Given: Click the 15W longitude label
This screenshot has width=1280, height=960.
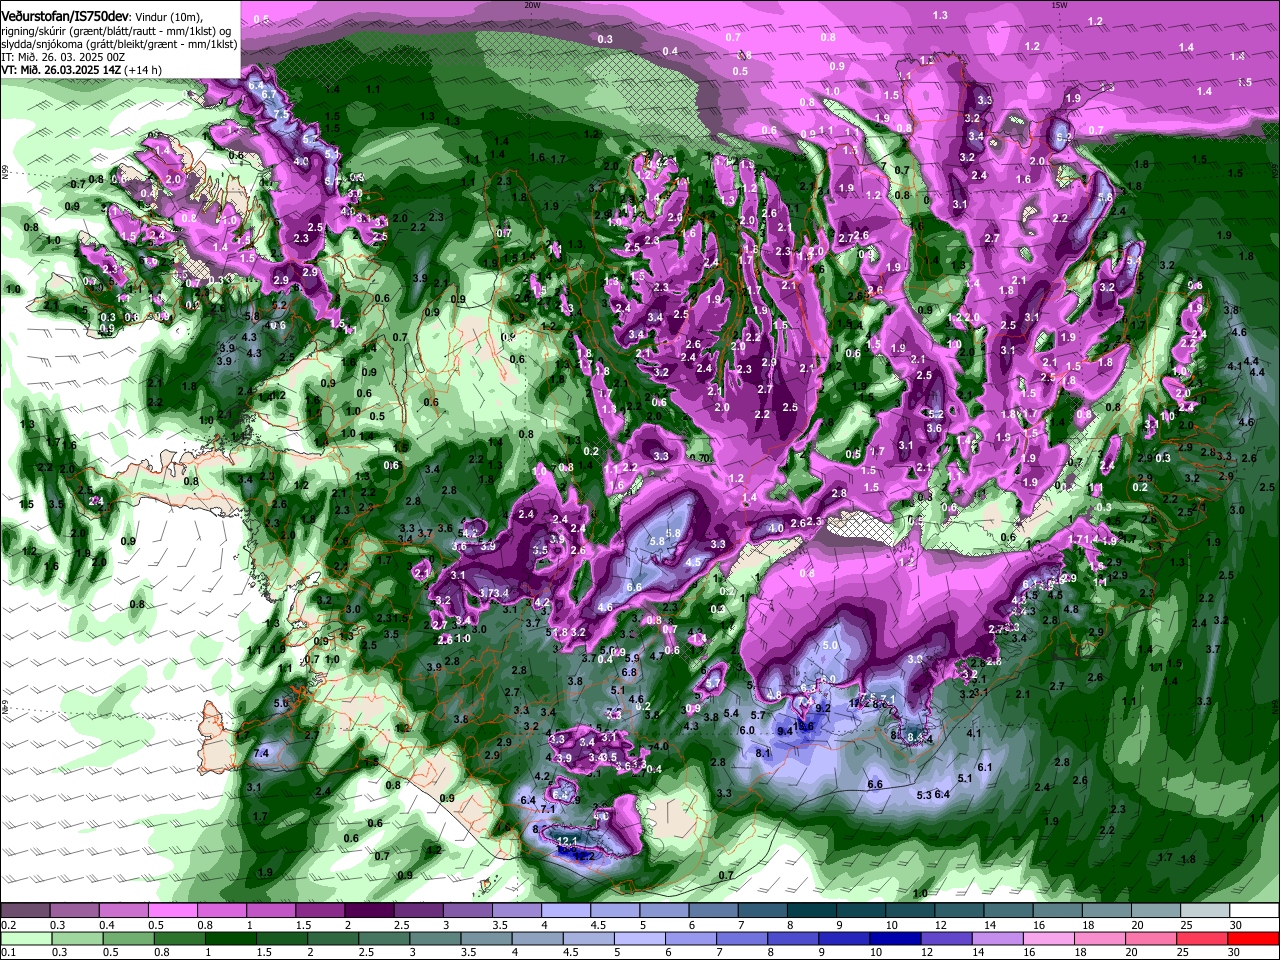Looking at the screenshot, I should point(1059,4).
